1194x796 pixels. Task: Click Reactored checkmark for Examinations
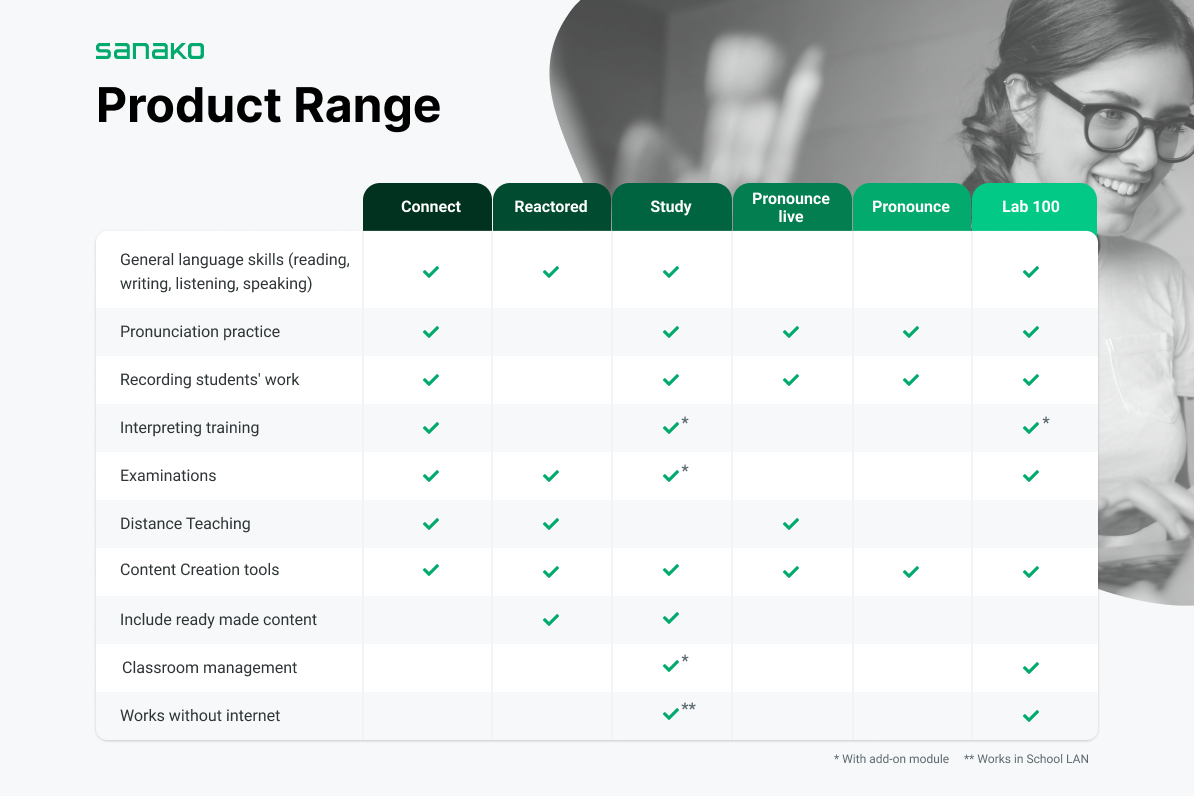pyautogui.click(x=551, y=476)
